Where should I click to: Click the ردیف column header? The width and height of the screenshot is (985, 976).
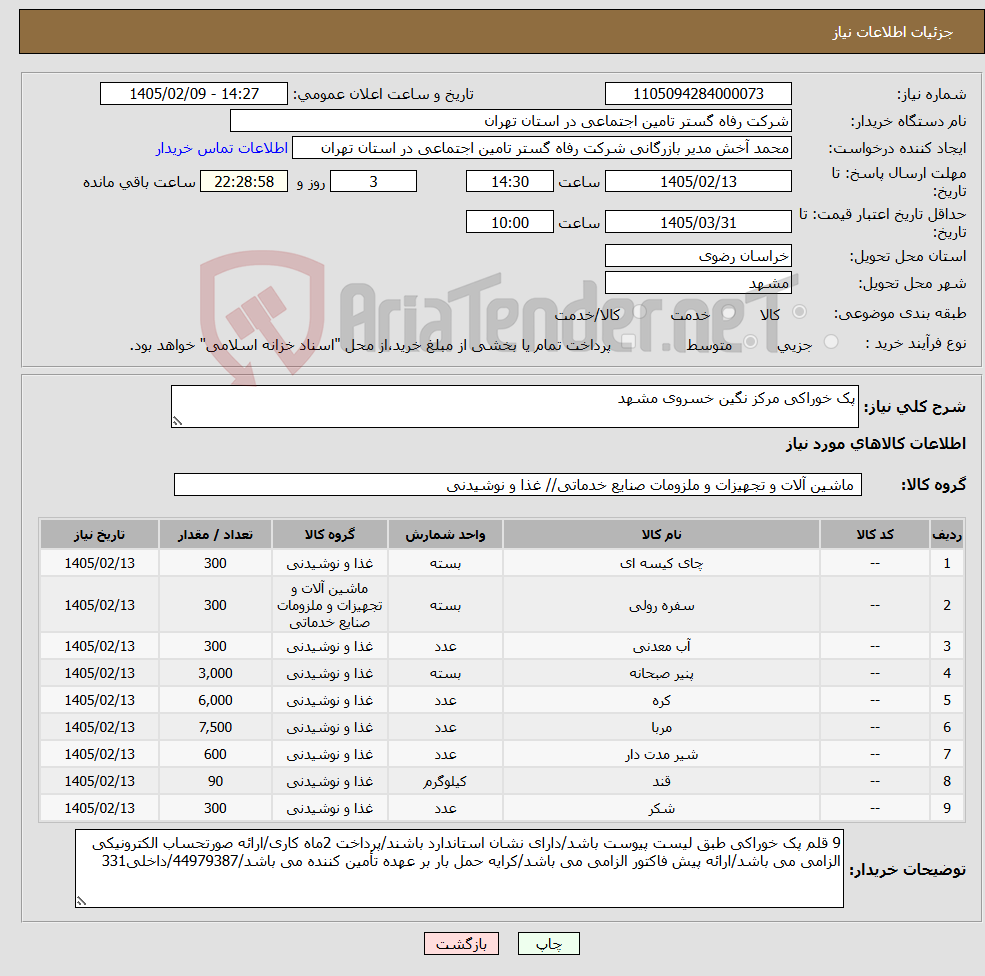[947, 534]
